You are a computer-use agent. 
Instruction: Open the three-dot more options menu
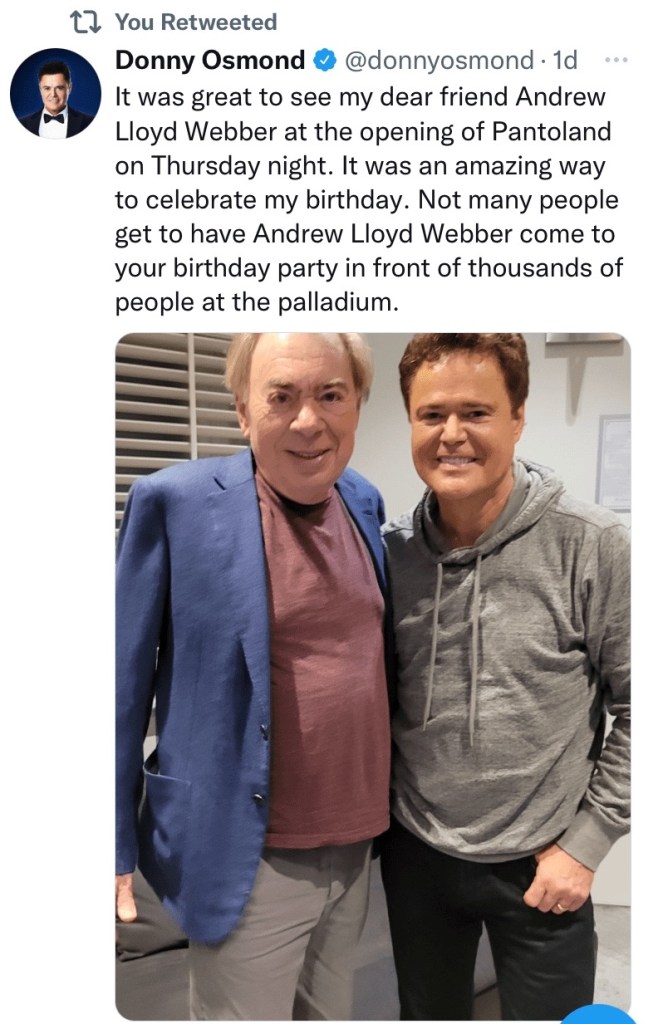click(x=617, y=60)
